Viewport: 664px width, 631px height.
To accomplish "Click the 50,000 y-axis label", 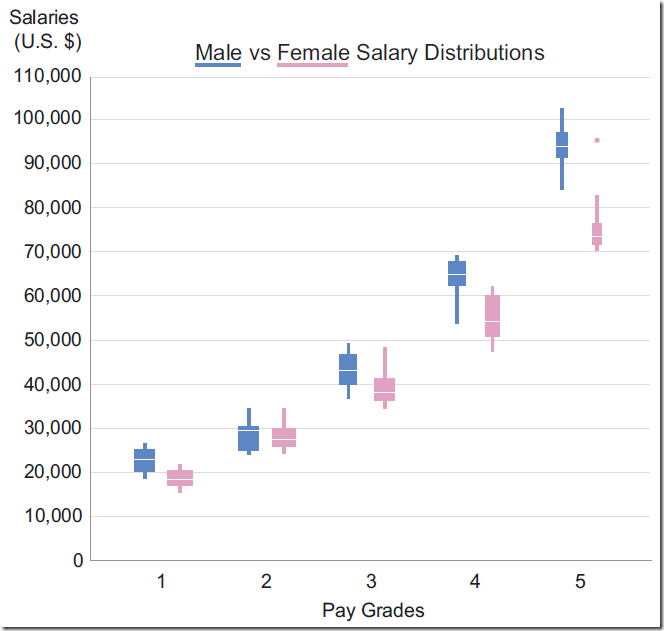I will coord(49,340).
